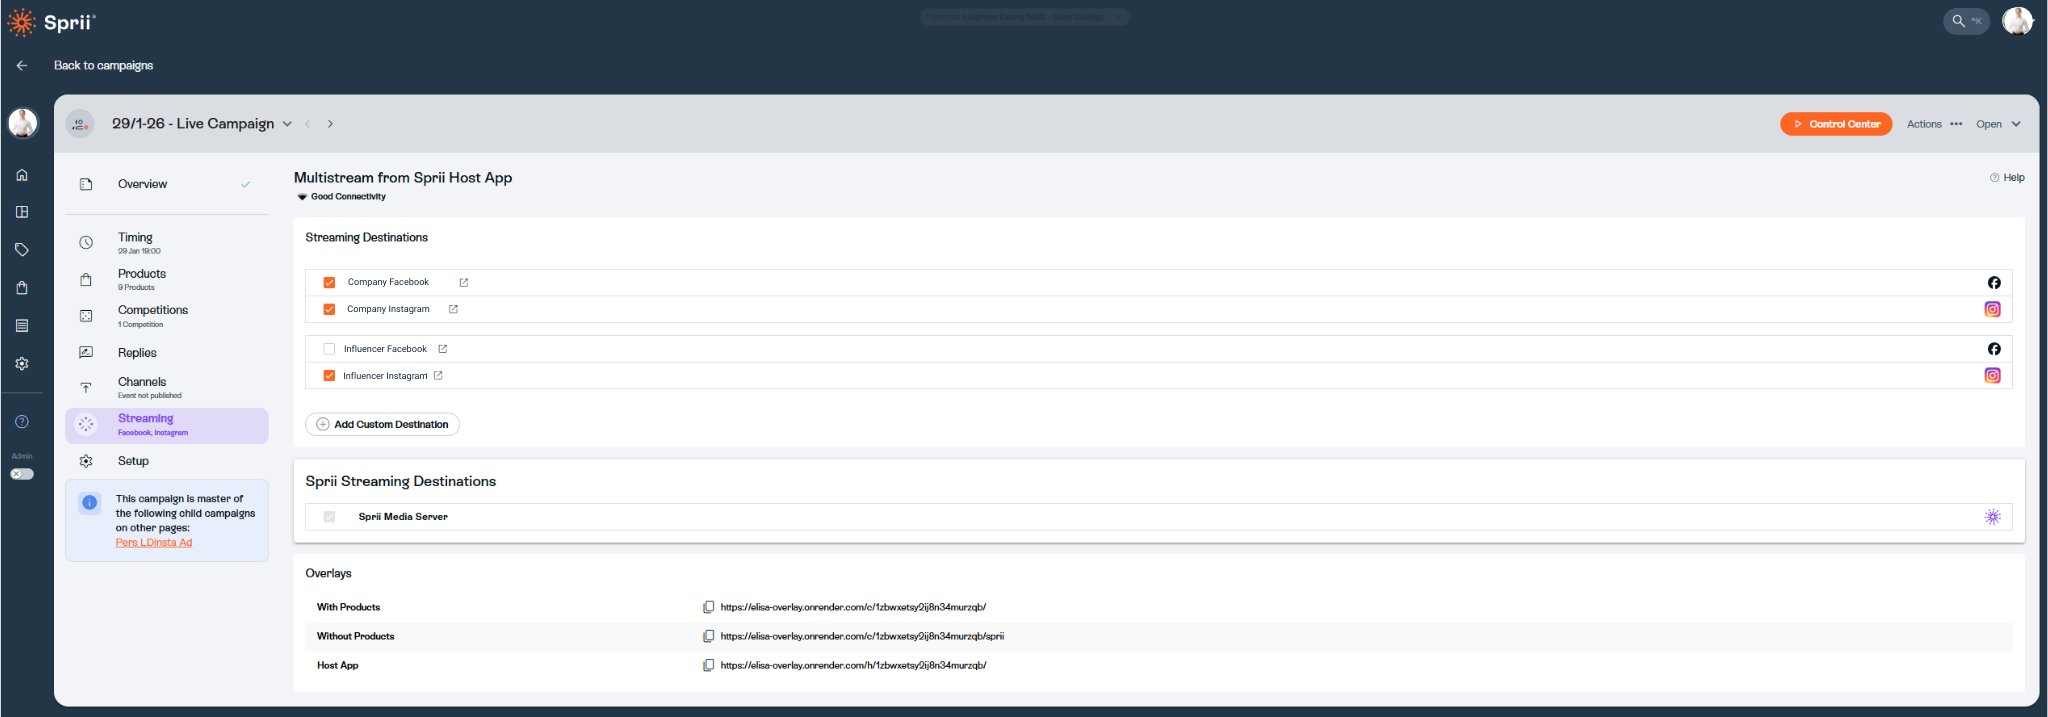Open the dashboard grid icon in sidebar
2048x717 pixels.
(x=22, y=212)
